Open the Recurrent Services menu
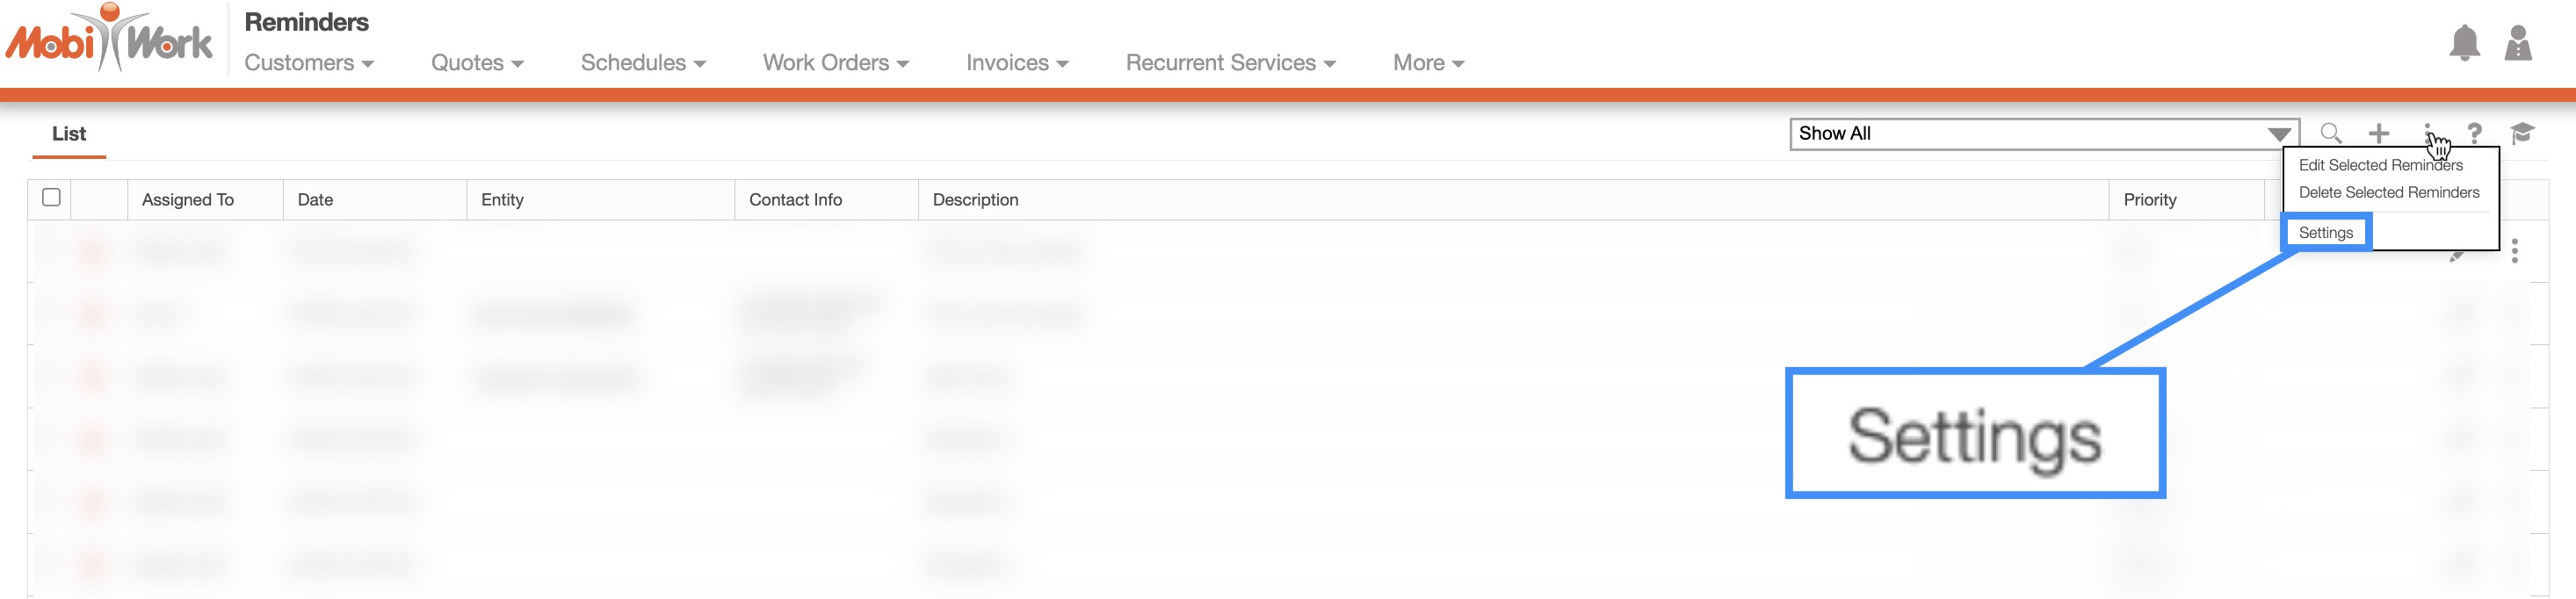Viewport: 2576px width, 599px height. click(1230, 63)
